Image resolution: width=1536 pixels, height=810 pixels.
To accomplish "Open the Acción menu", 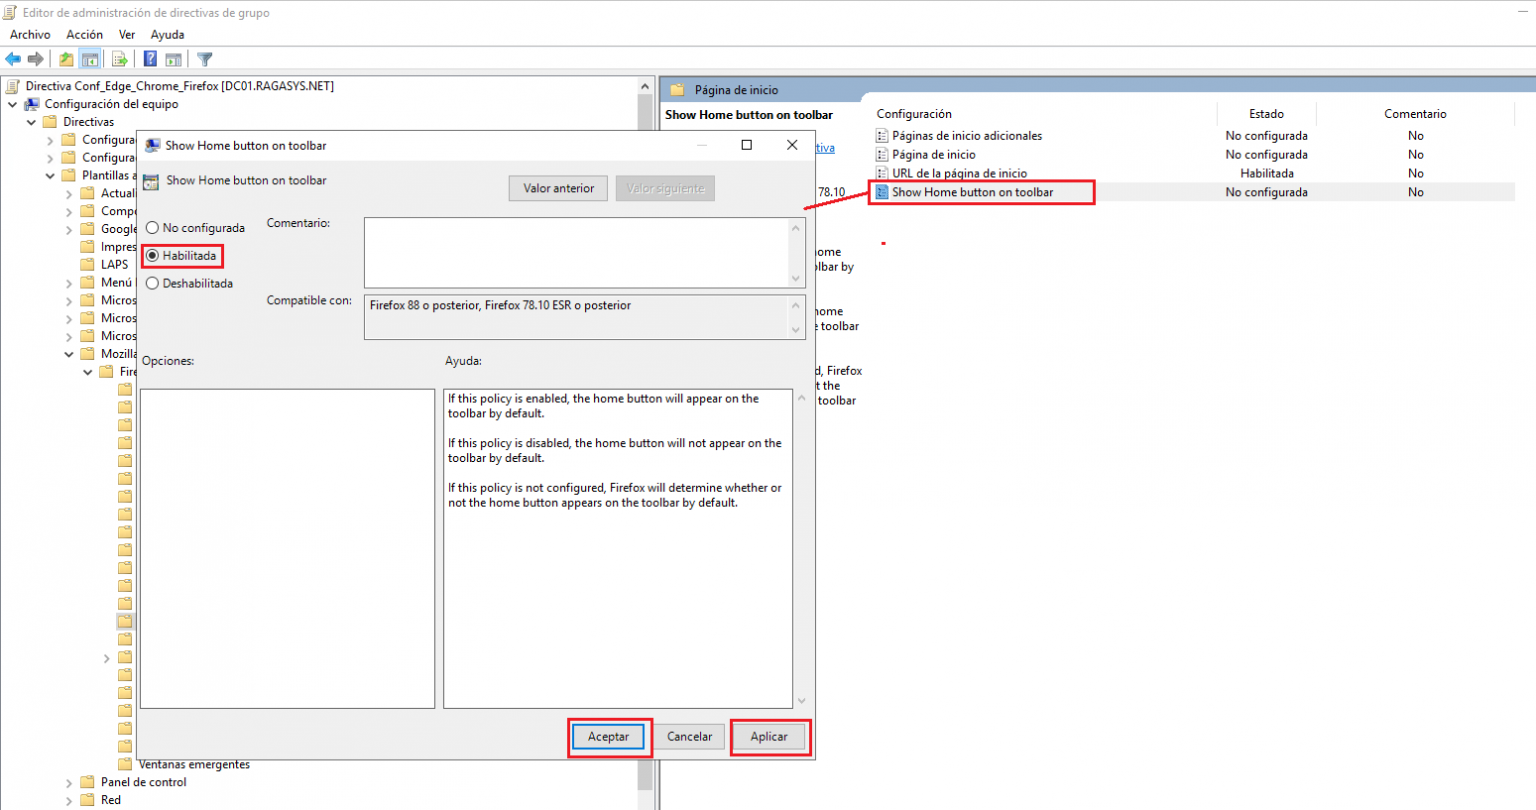I will point(84,34).
